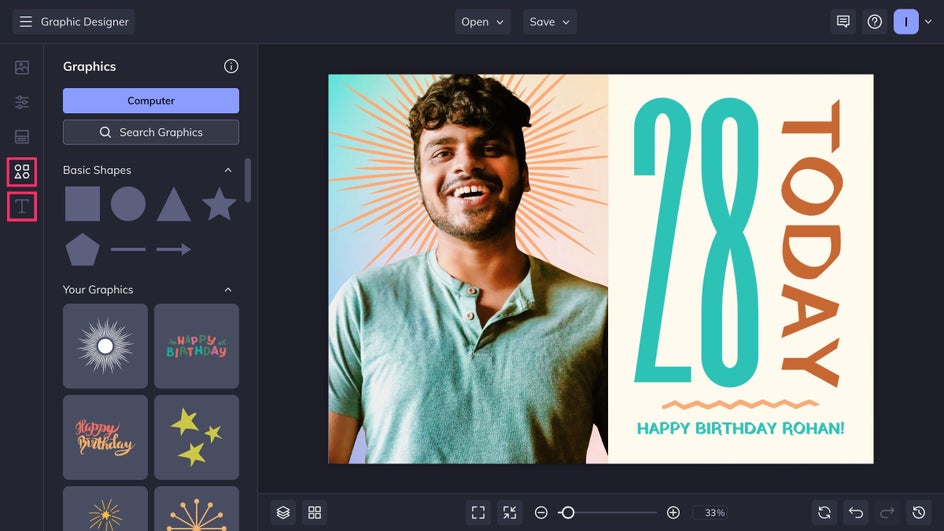Select the script Happy Birthday graphic
The height and width of the screenshot is (531, 944).
click(105, 437)
